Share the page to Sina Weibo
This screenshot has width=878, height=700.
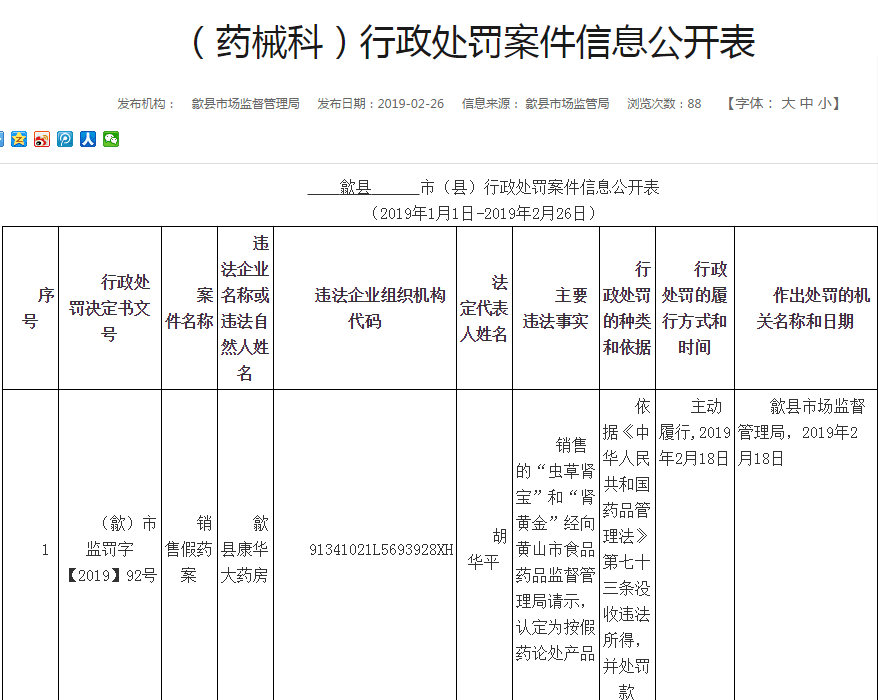click(42, 139)
